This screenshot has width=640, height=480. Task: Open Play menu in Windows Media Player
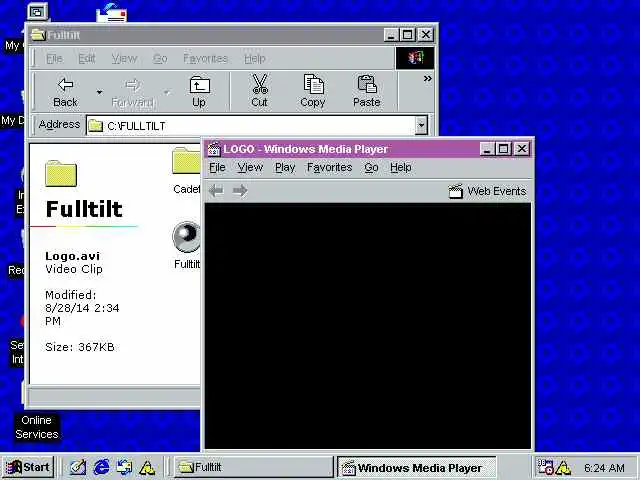pos(285,167)
